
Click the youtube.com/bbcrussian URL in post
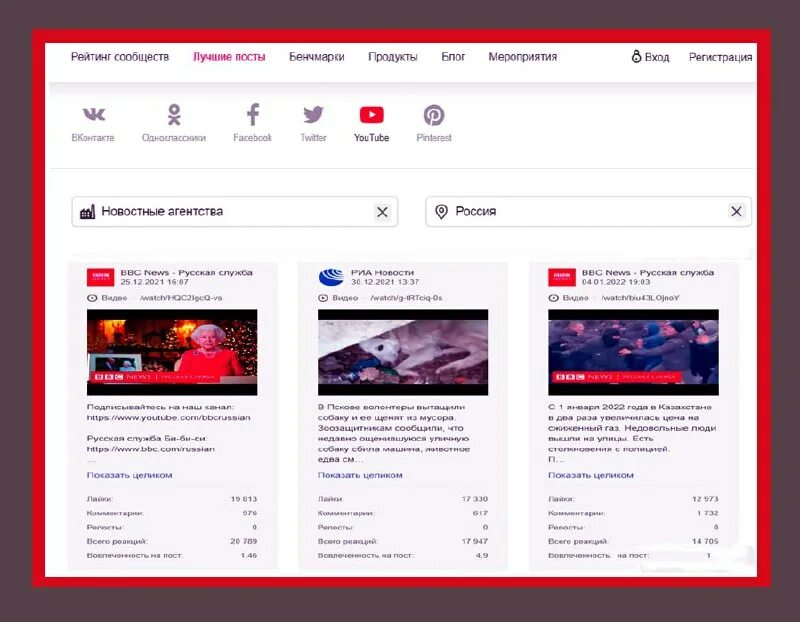click(x=169, y=417)
